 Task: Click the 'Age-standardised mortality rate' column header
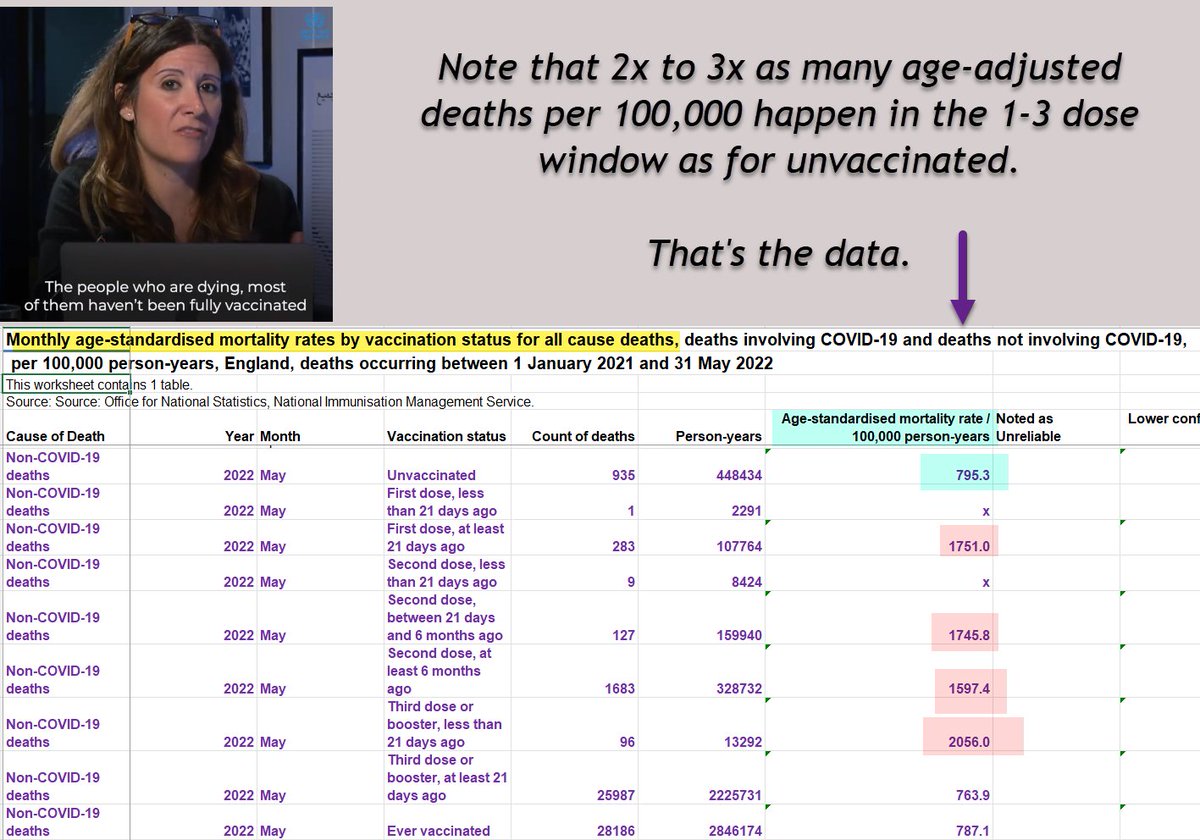[x=881, y=427]
